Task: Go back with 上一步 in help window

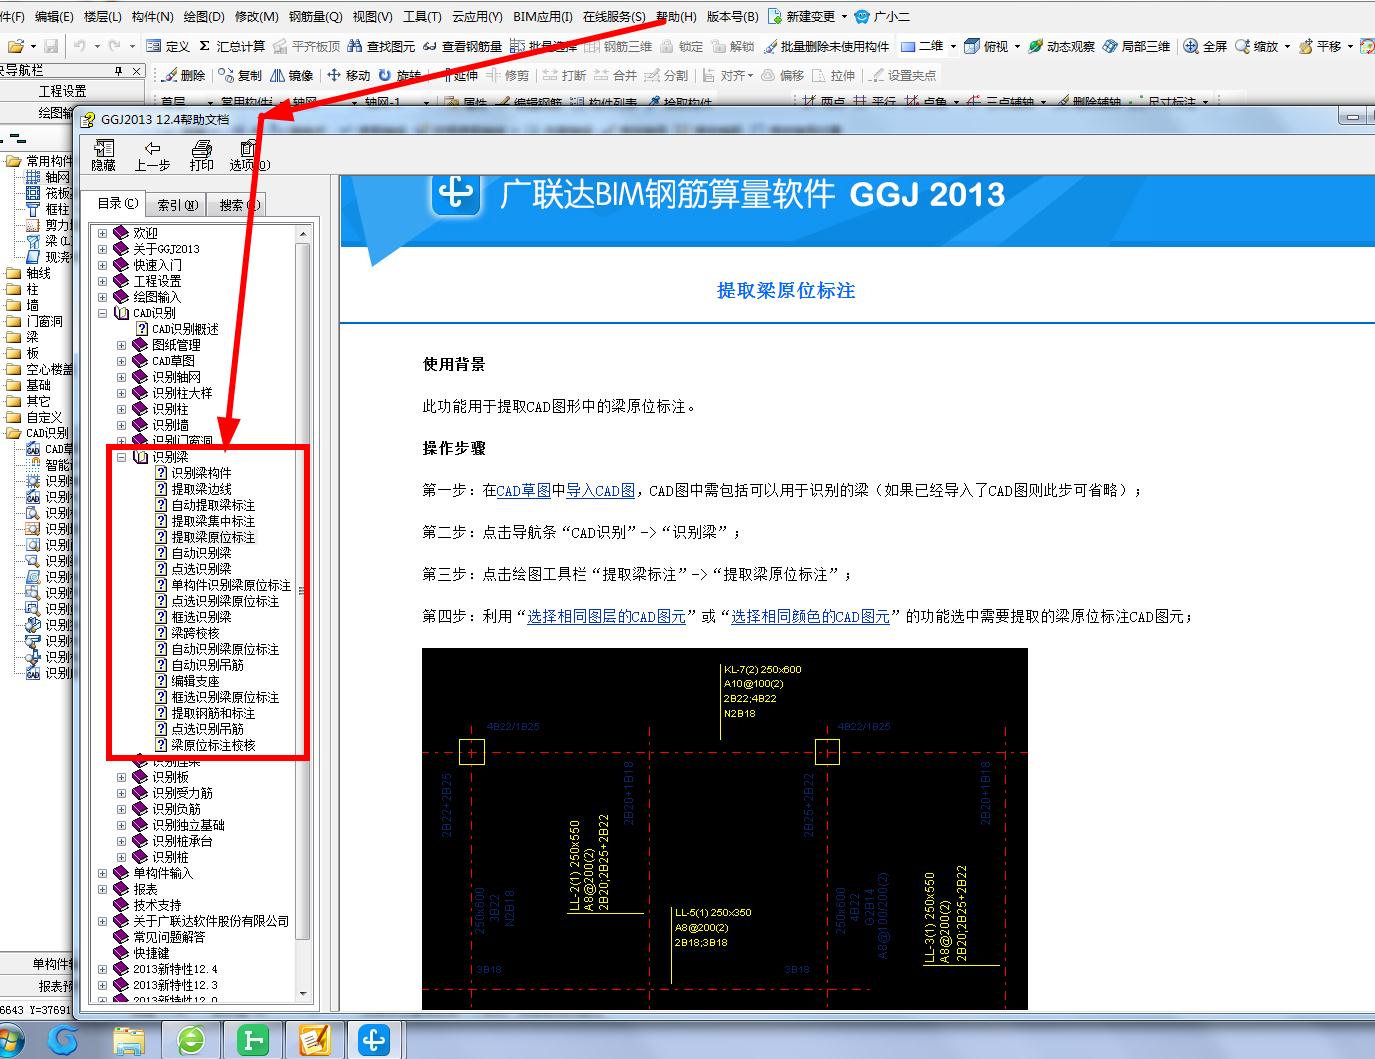Action: [152, 156]
